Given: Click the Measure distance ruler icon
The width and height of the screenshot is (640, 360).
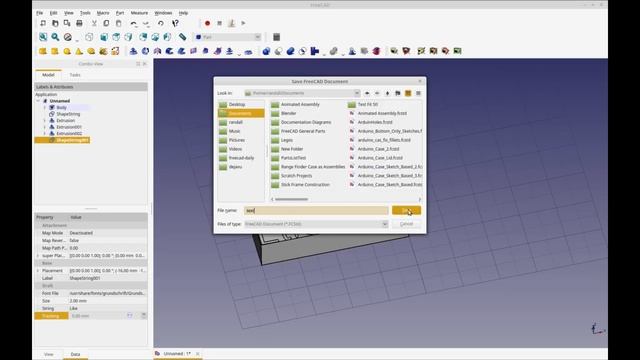Looking at the screenshot, I should tap(182, 37).
